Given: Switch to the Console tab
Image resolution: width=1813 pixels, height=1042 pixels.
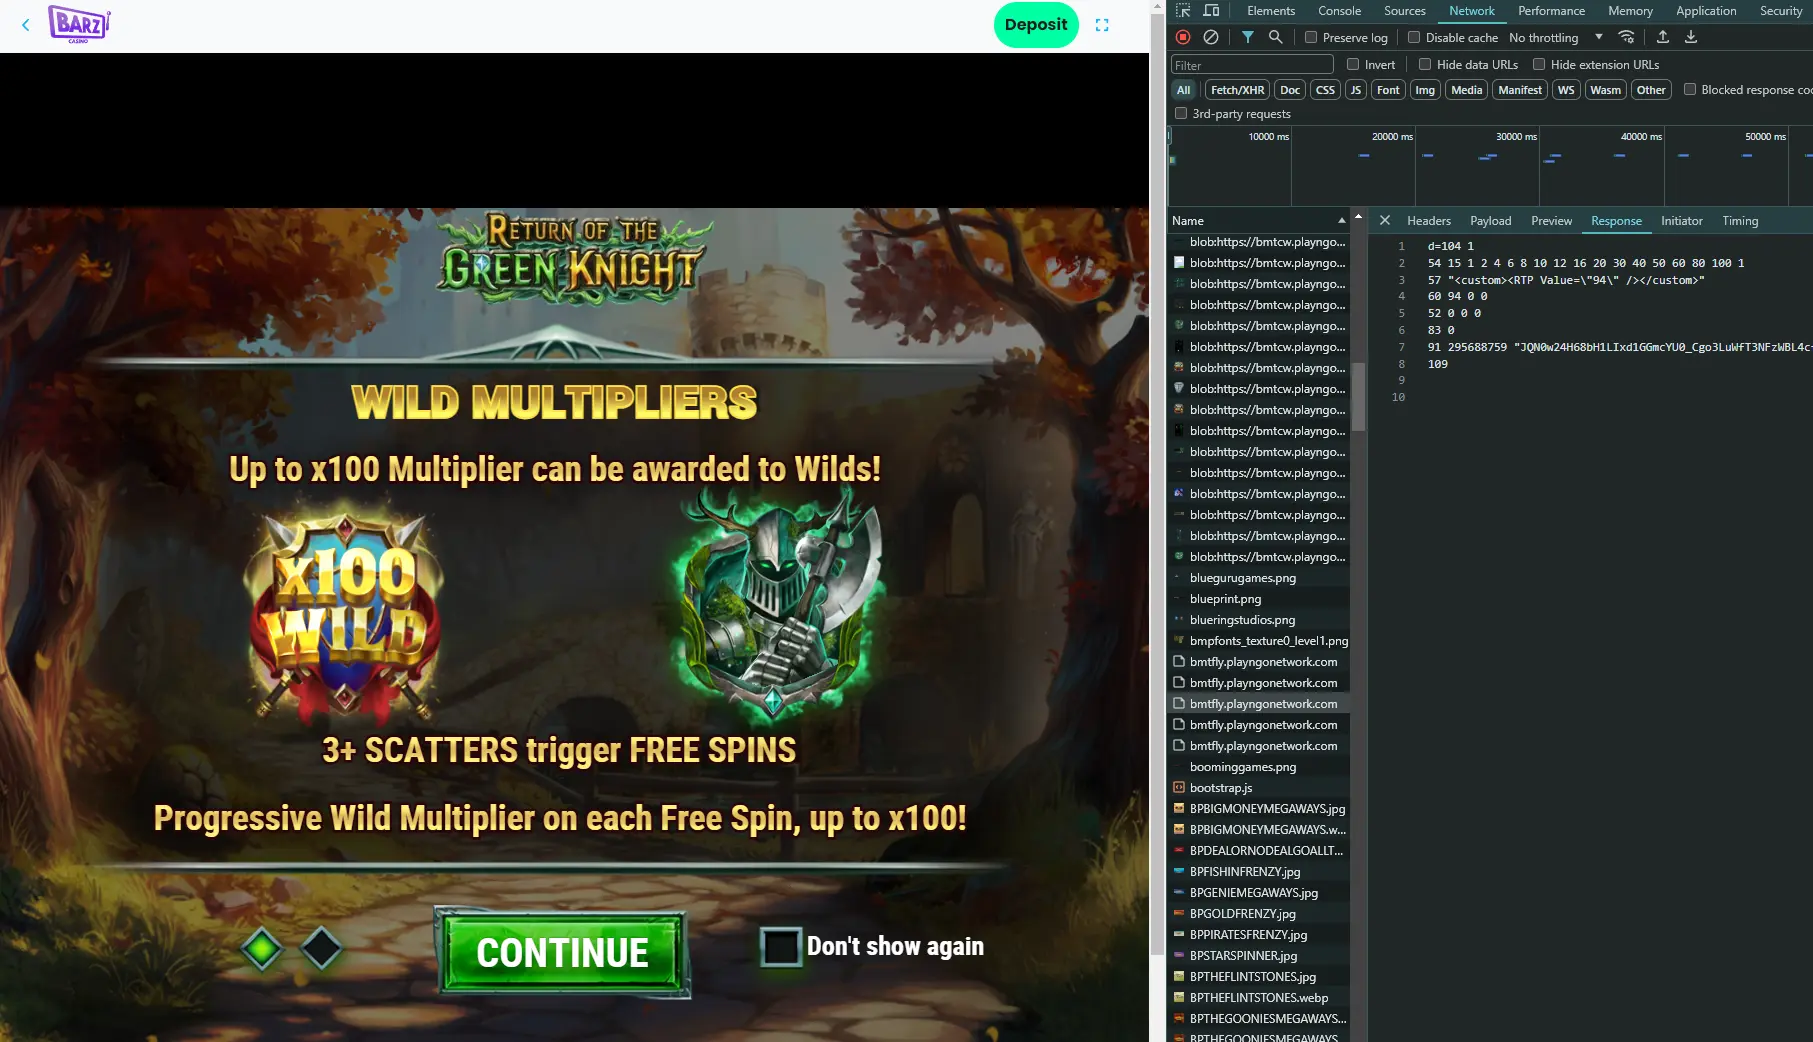Looking at the screenshot, I should pos(1339,11).
